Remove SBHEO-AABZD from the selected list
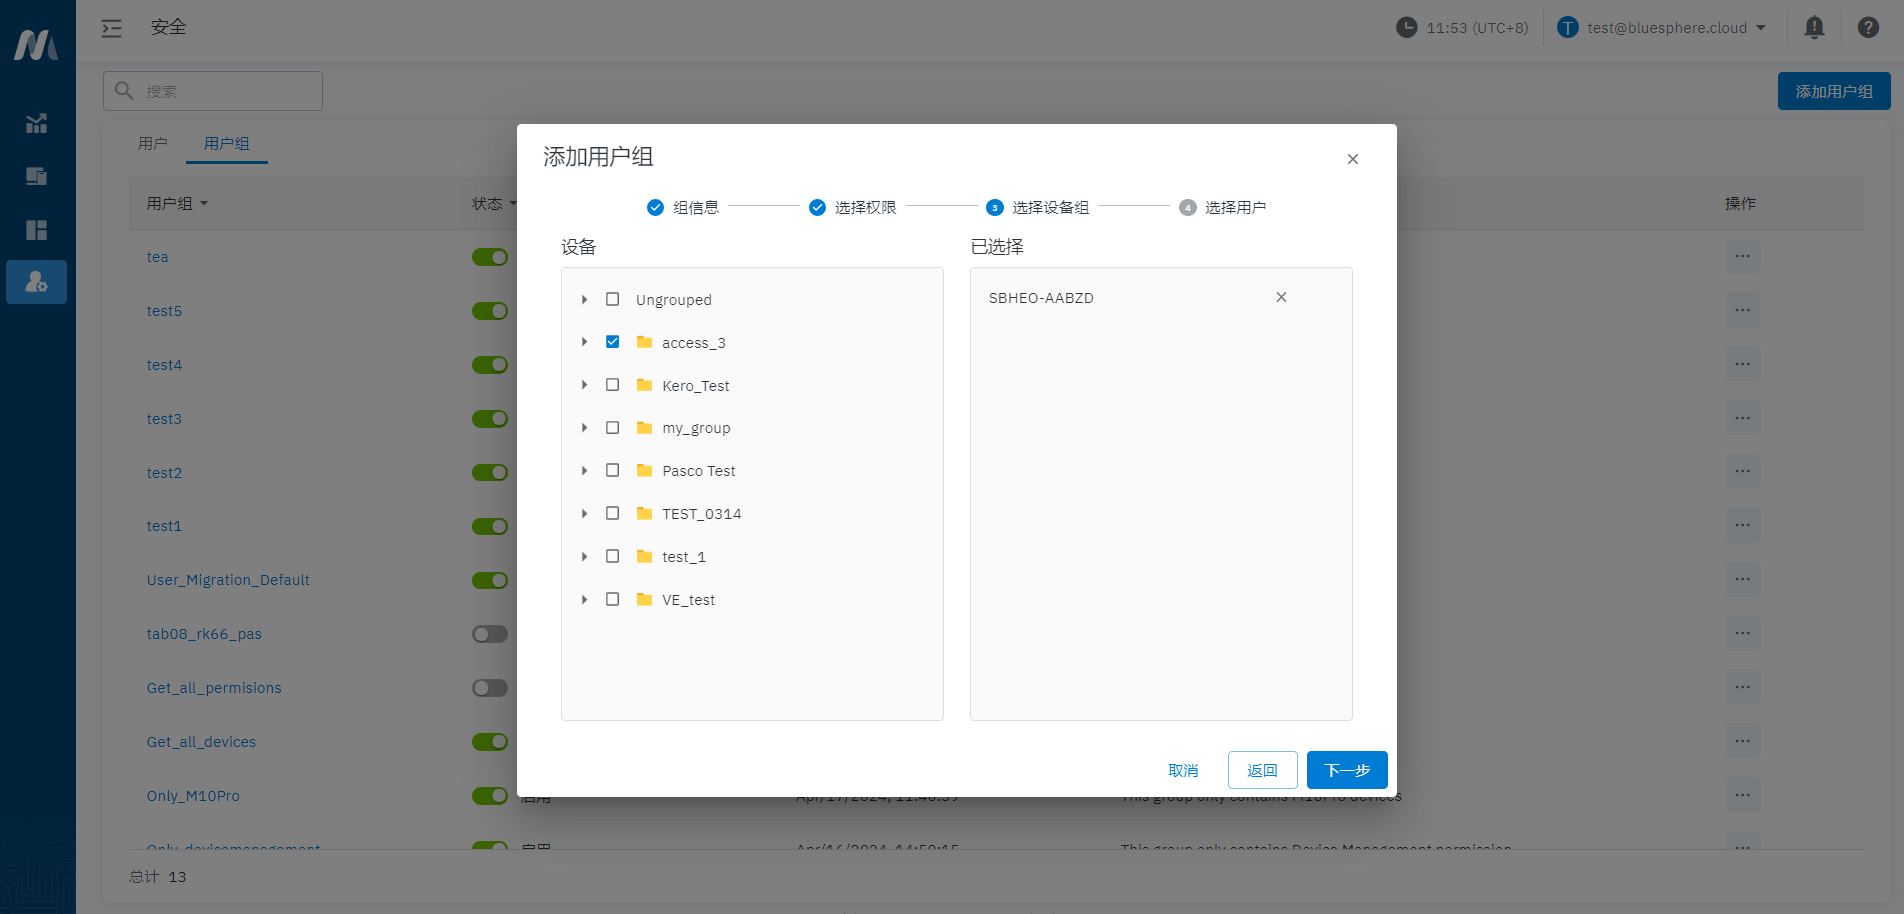1904x914 pixels. point(1281,296)
